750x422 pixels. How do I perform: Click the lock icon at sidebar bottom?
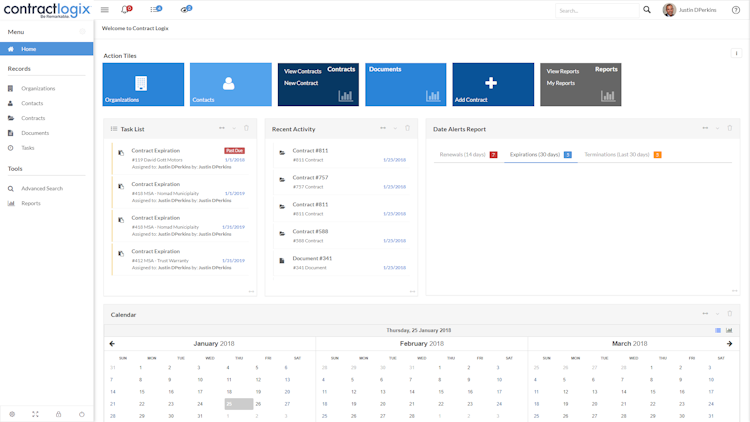[58, 414]
